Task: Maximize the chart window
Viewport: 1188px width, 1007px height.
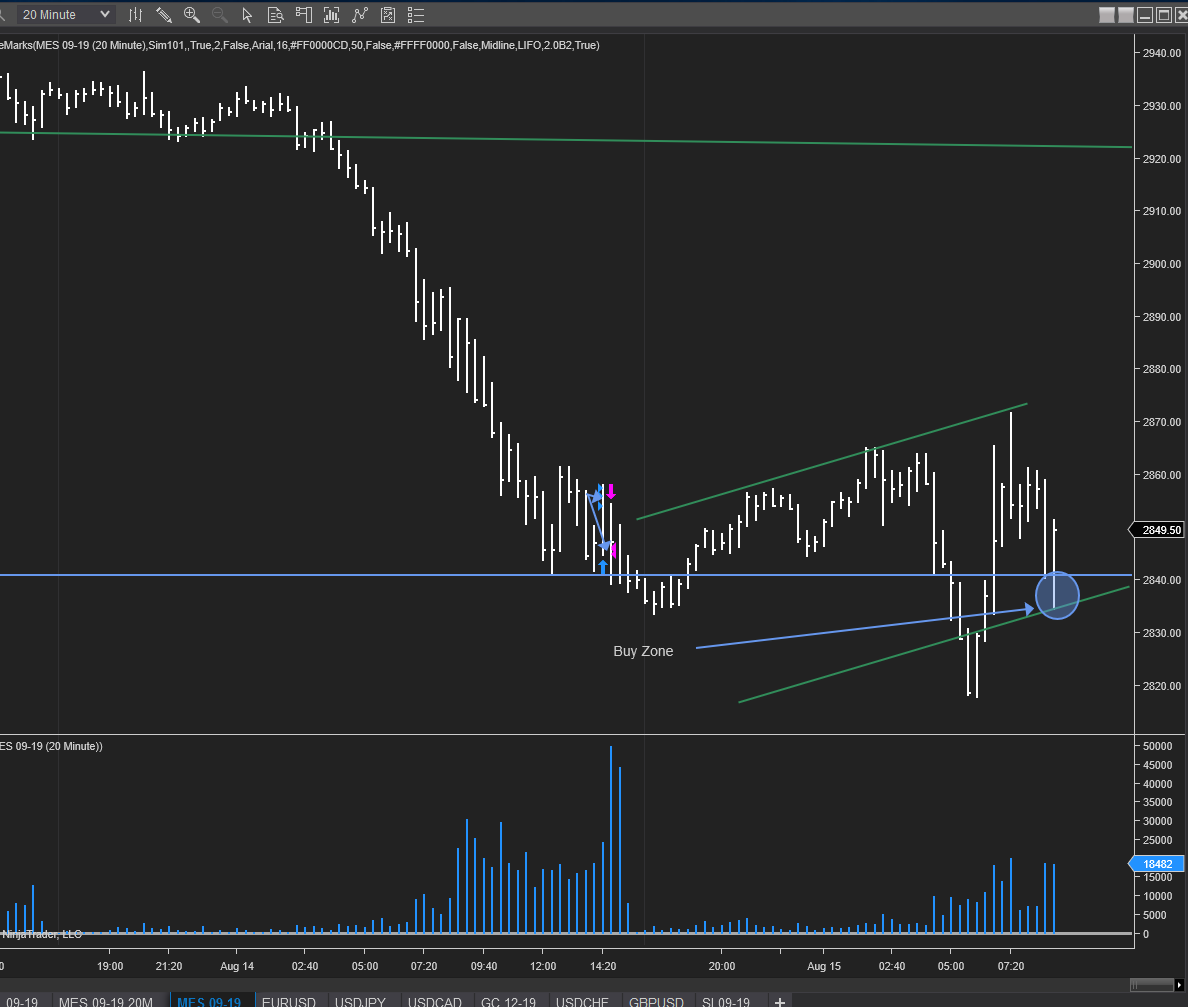Action: [1164, 14]
